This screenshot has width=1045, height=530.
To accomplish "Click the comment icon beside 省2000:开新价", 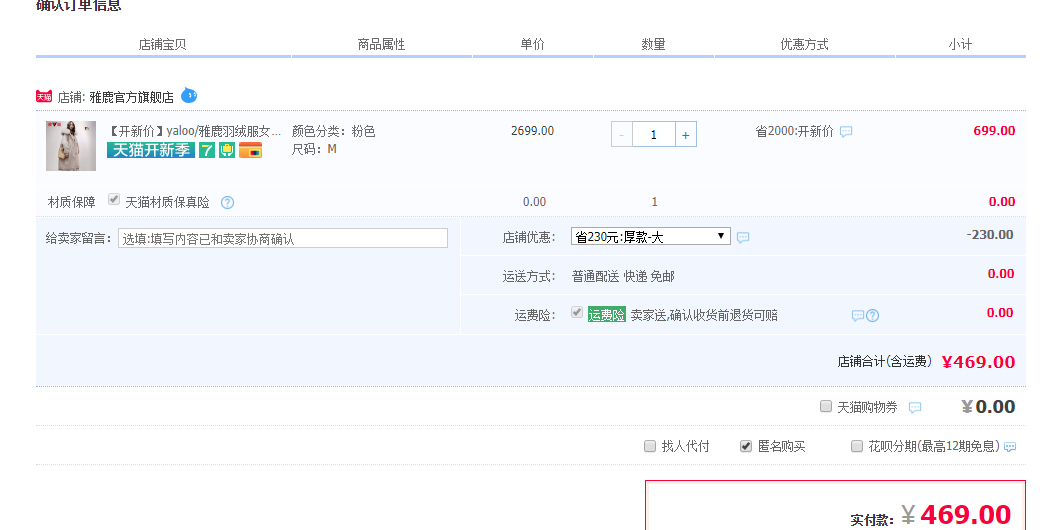I will [846, 132].
